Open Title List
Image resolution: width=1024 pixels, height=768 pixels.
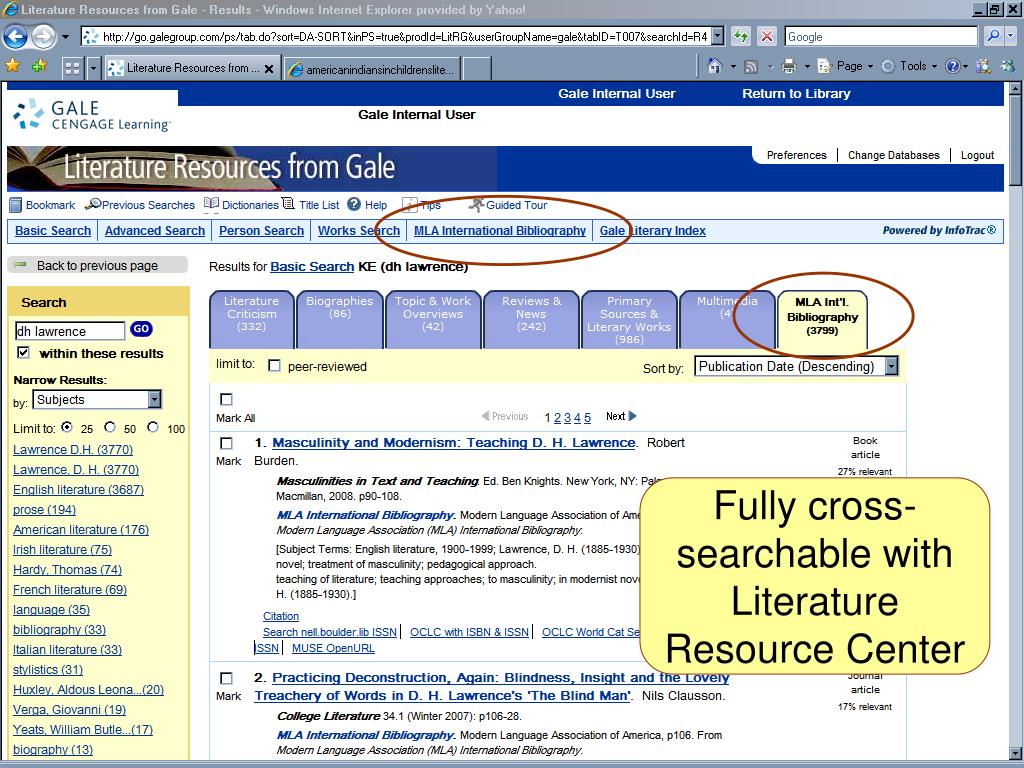point(311,205)
